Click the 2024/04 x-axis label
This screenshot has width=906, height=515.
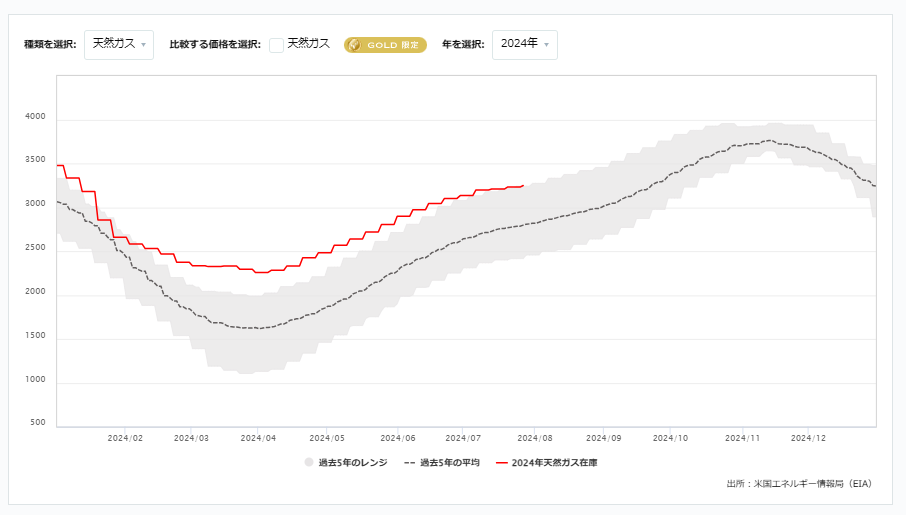(x=258, y=438)
